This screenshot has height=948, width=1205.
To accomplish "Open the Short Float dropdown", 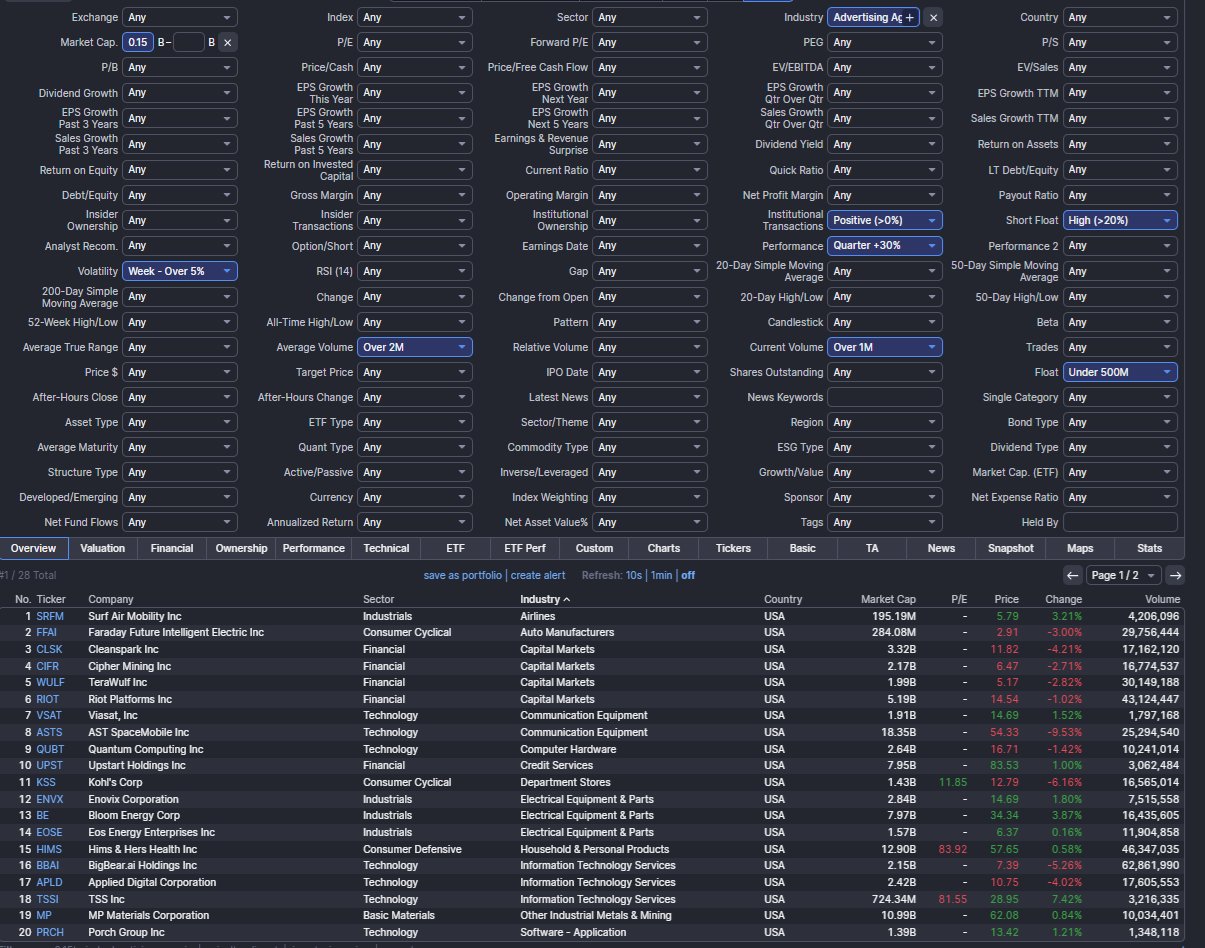I will click(1120, 220).
